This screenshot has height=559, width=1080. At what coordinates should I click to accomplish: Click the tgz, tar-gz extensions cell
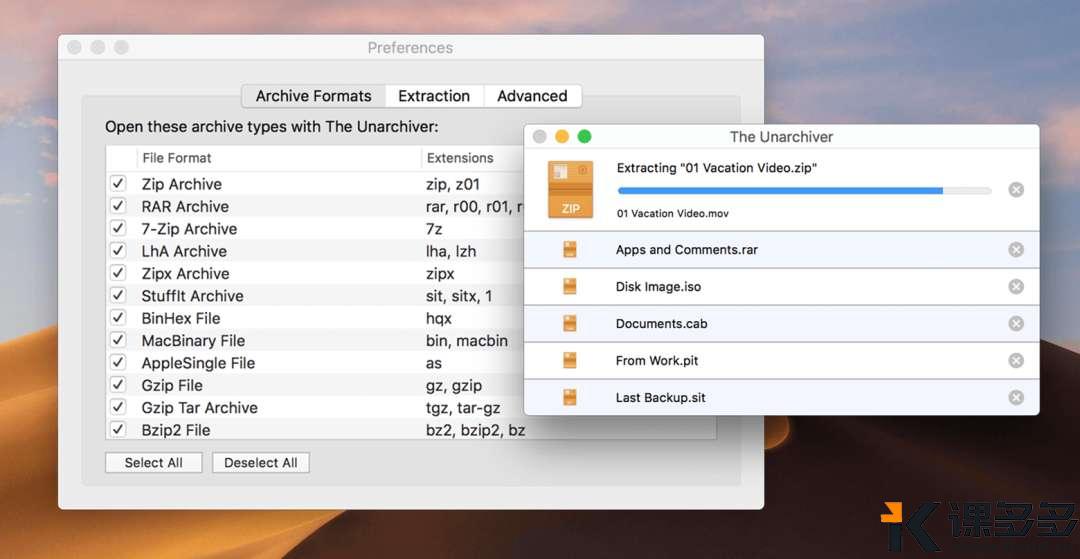tap(463, 408)
